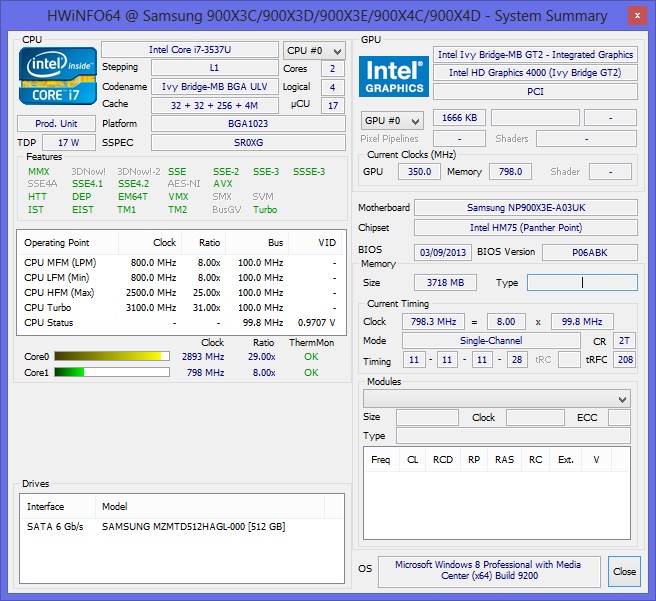
Task: Click the Close button
Action: (x=624, y=571)
